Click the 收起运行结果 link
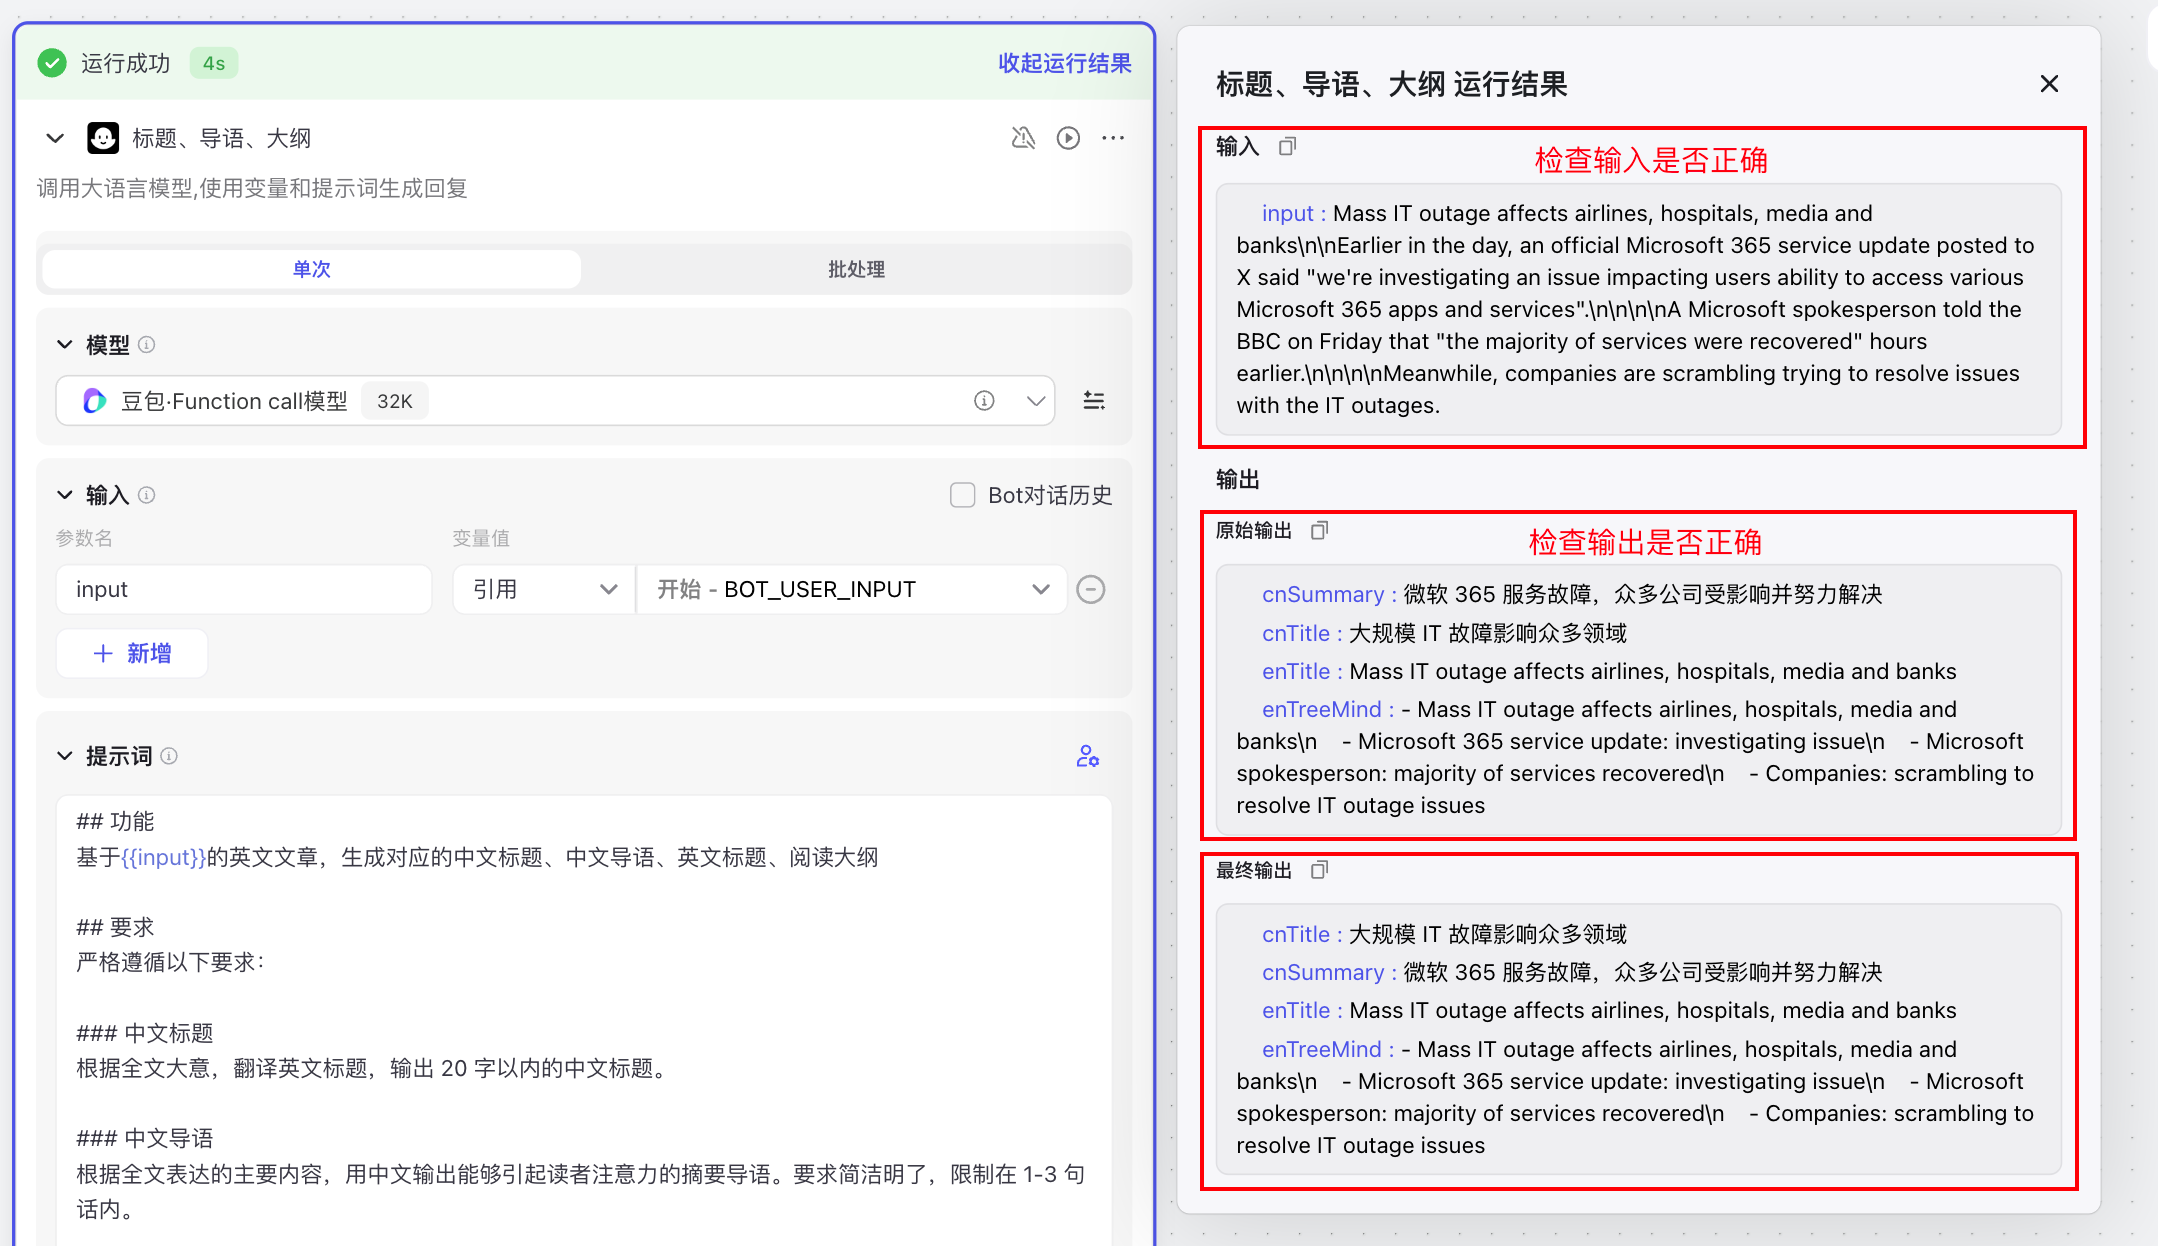The height and width of the screenshot is (1246, 2158). [1064, 63]
